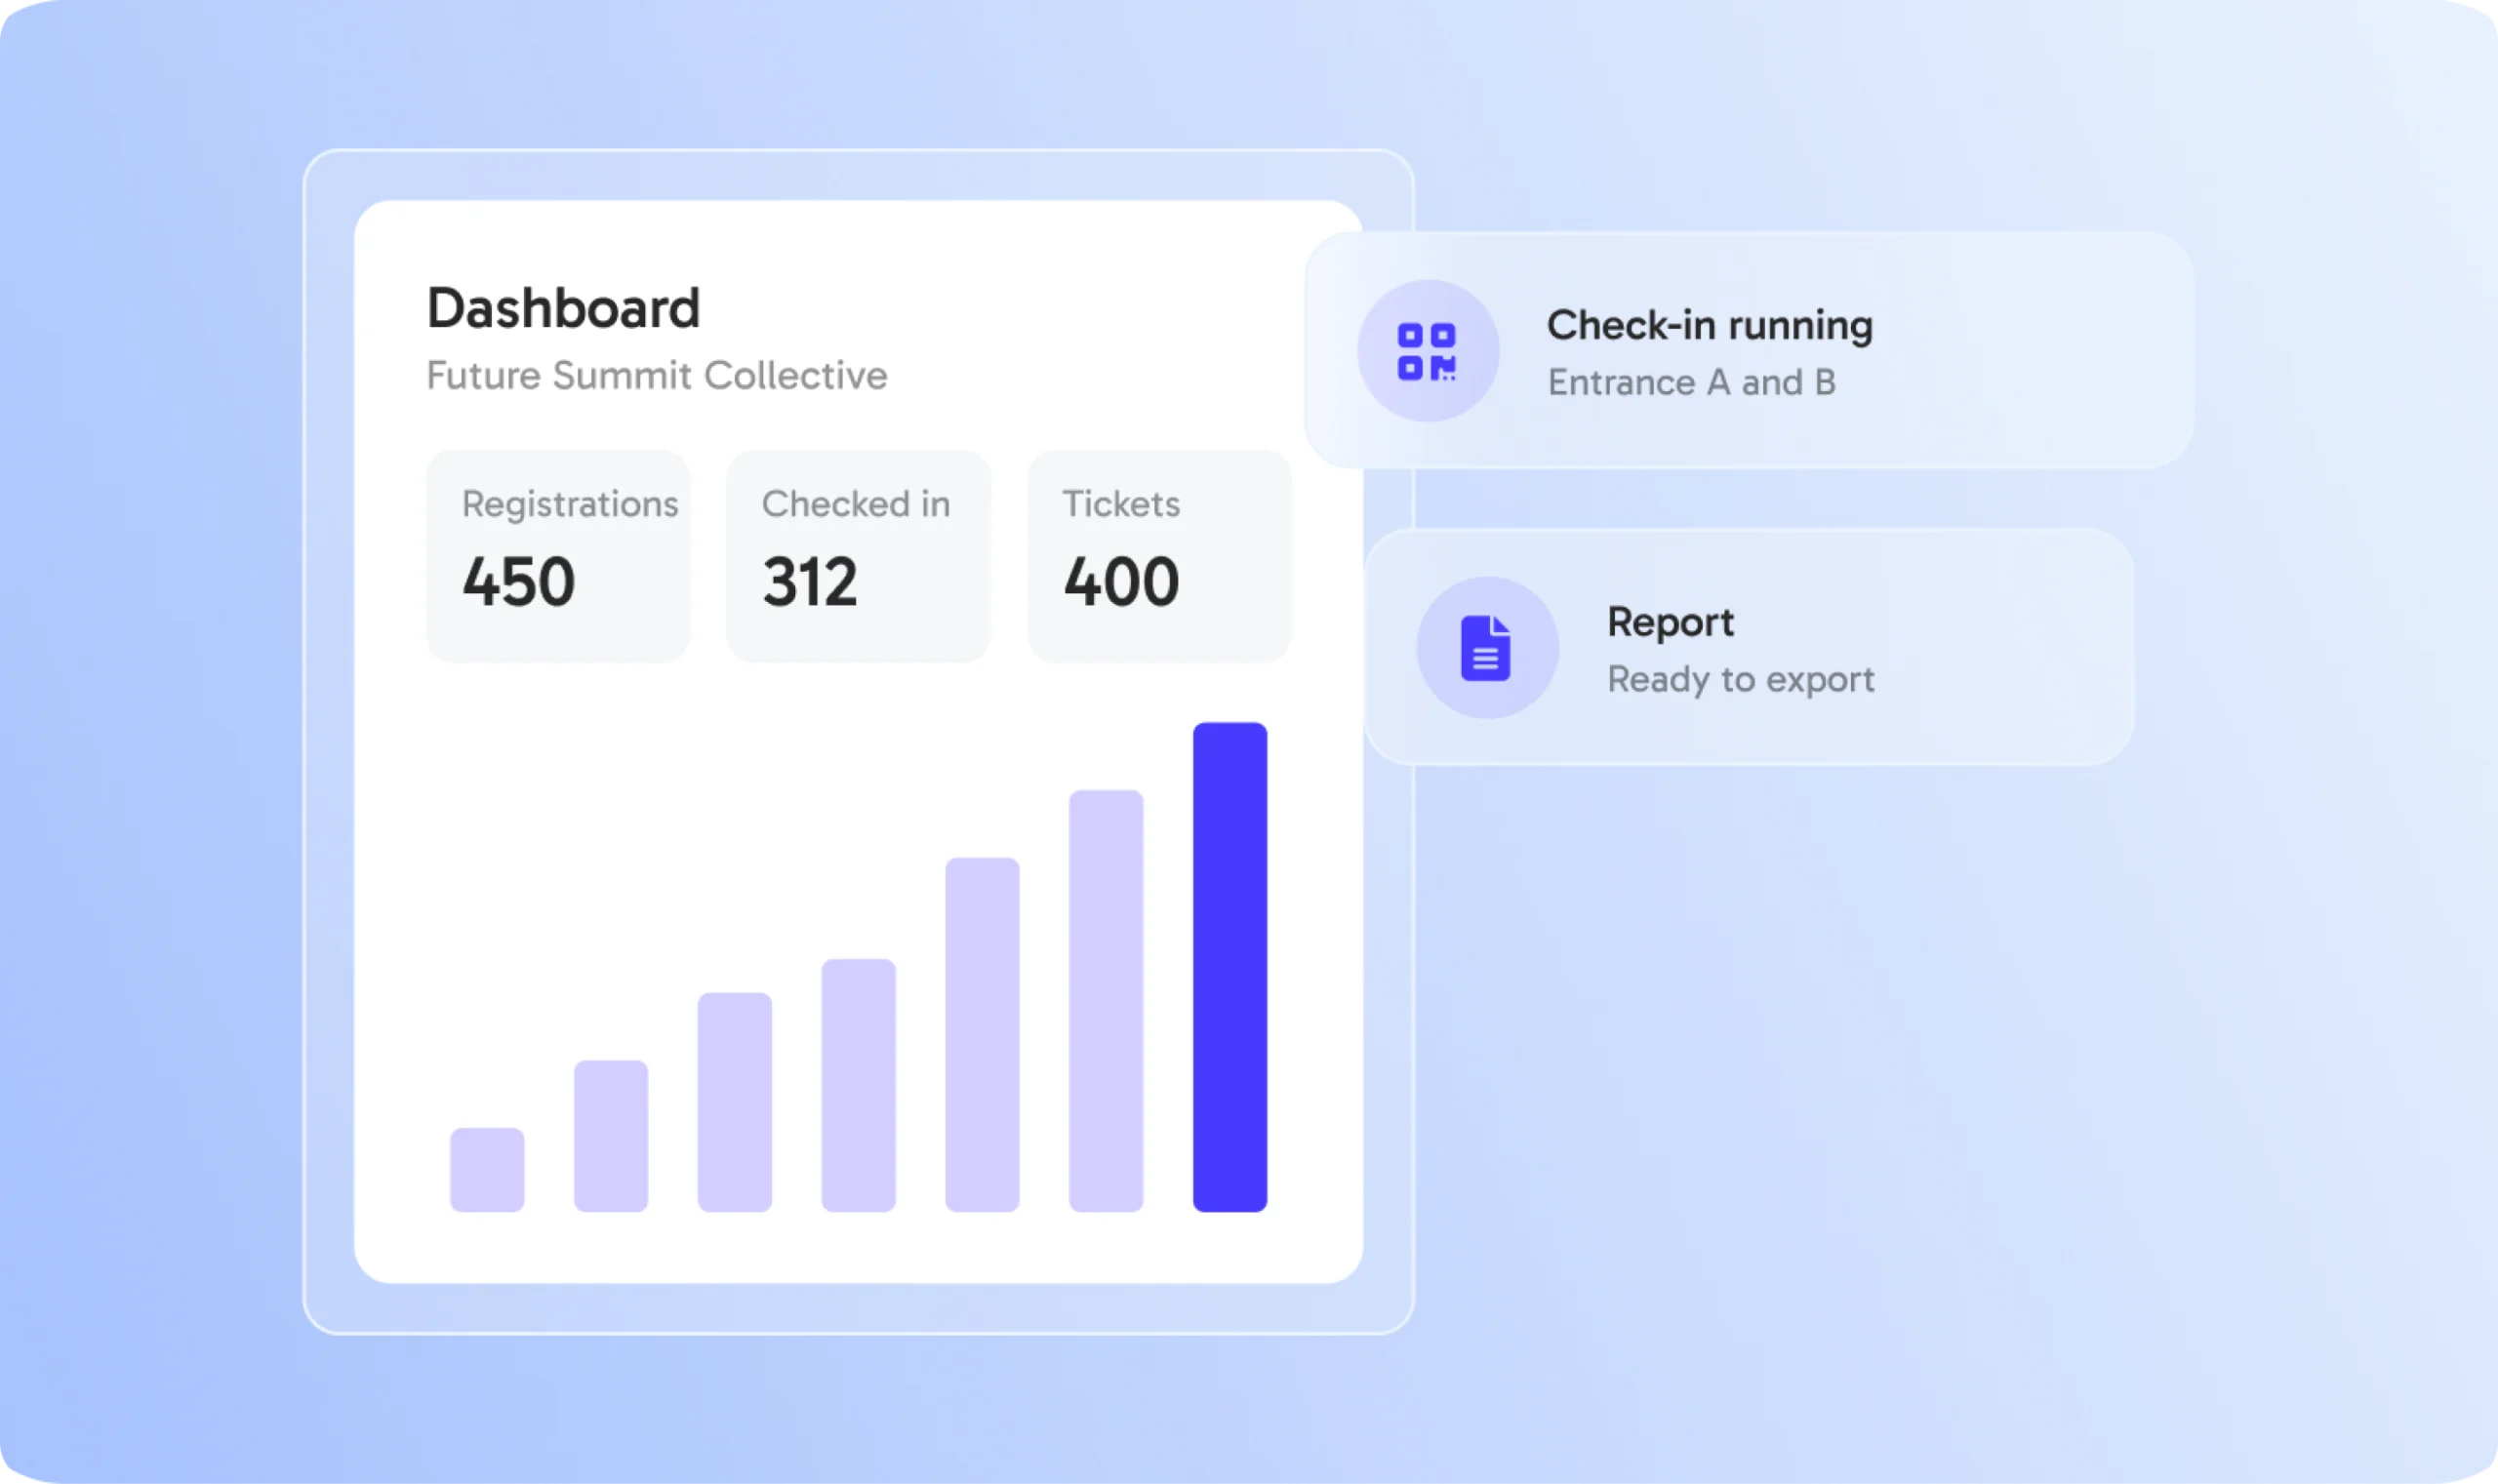Click the Future Summit Collective subtitle

pyautogui.click(x=657, y=376)
